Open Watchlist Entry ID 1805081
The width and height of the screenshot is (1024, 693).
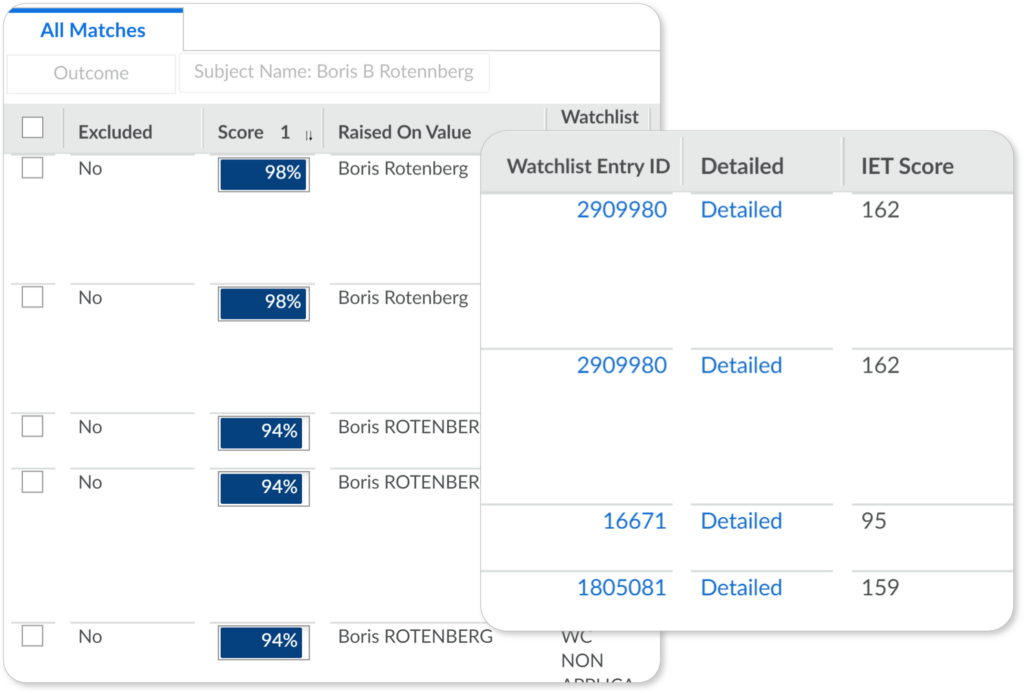coord(621,587)
